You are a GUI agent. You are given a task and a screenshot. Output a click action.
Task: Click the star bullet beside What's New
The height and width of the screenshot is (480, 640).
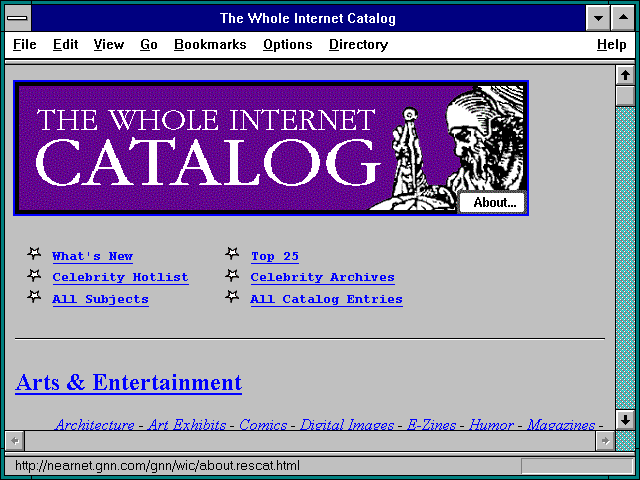click(x=34, y=254)
